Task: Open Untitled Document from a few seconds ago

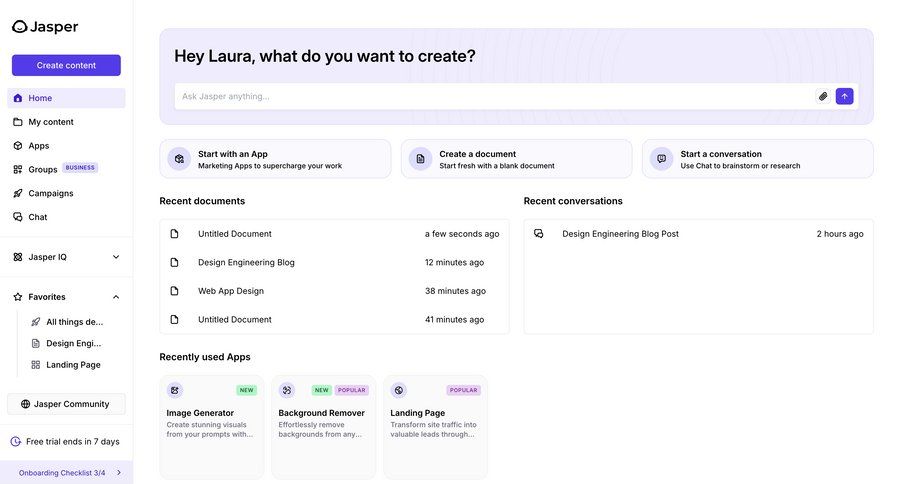Action: tap(334, 234)
